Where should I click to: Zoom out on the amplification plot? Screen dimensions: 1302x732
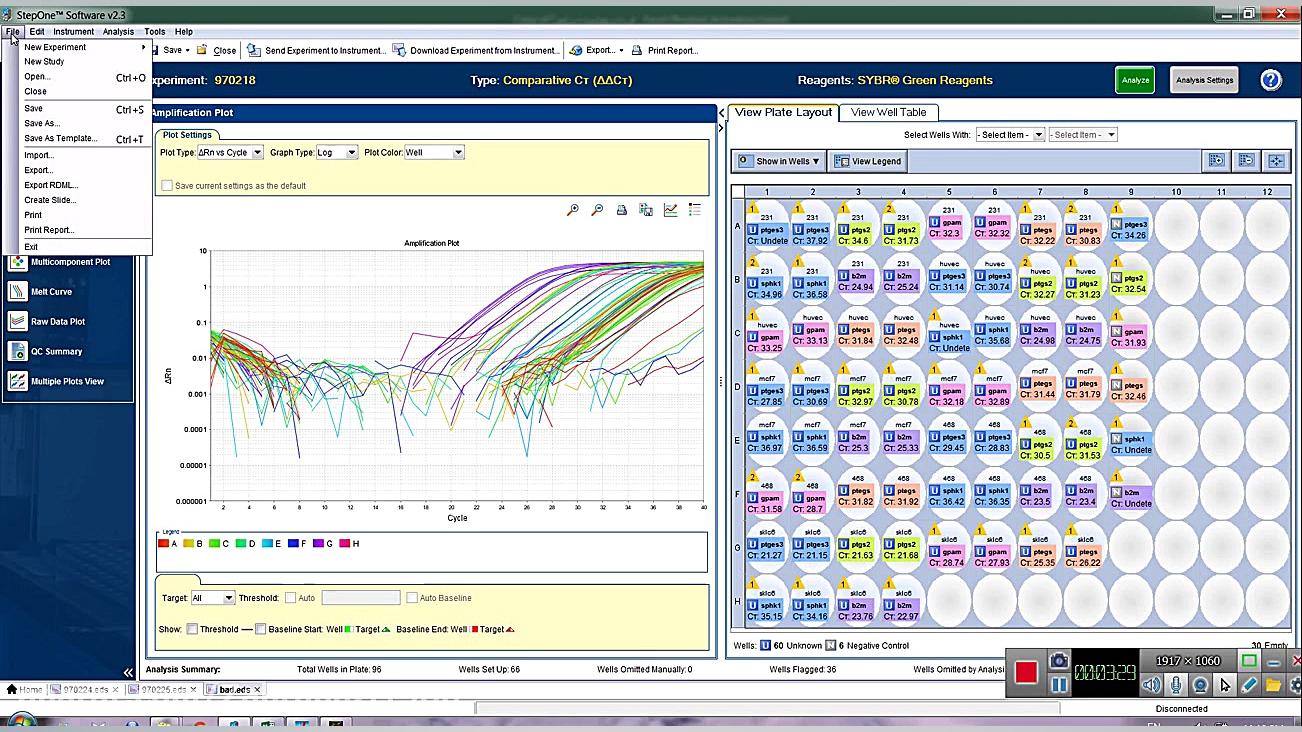597,210
